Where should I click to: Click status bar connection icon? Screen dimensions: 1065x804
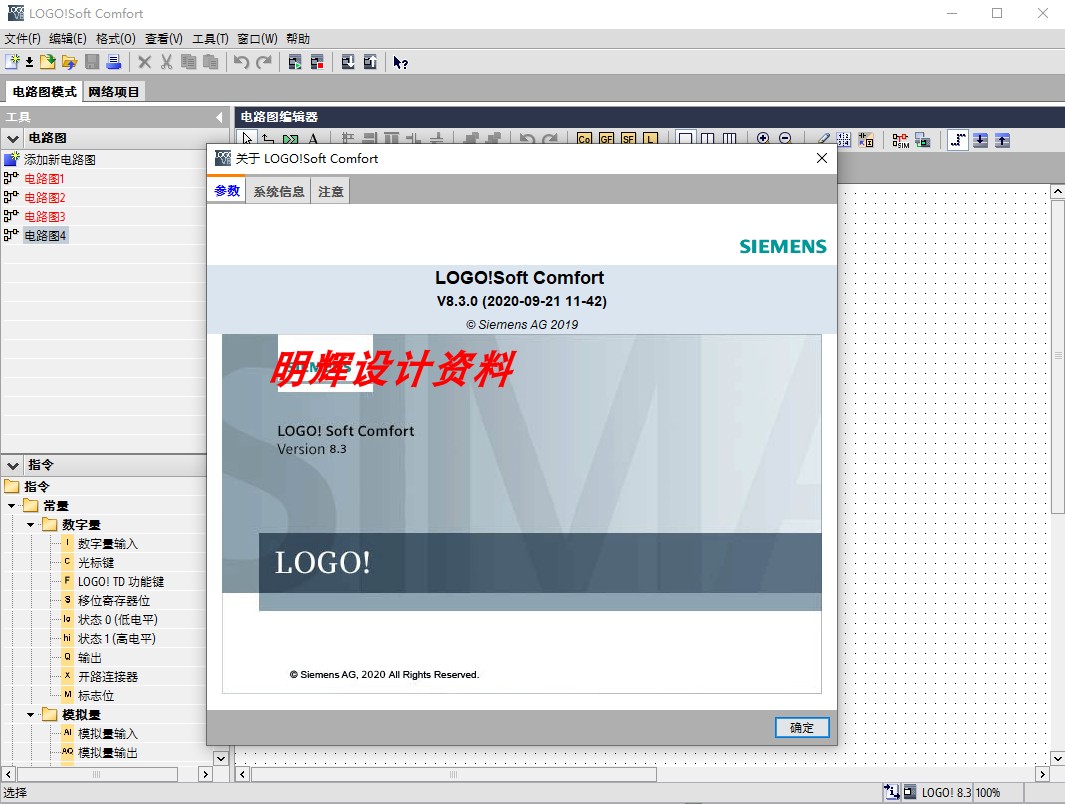(891, 792)
